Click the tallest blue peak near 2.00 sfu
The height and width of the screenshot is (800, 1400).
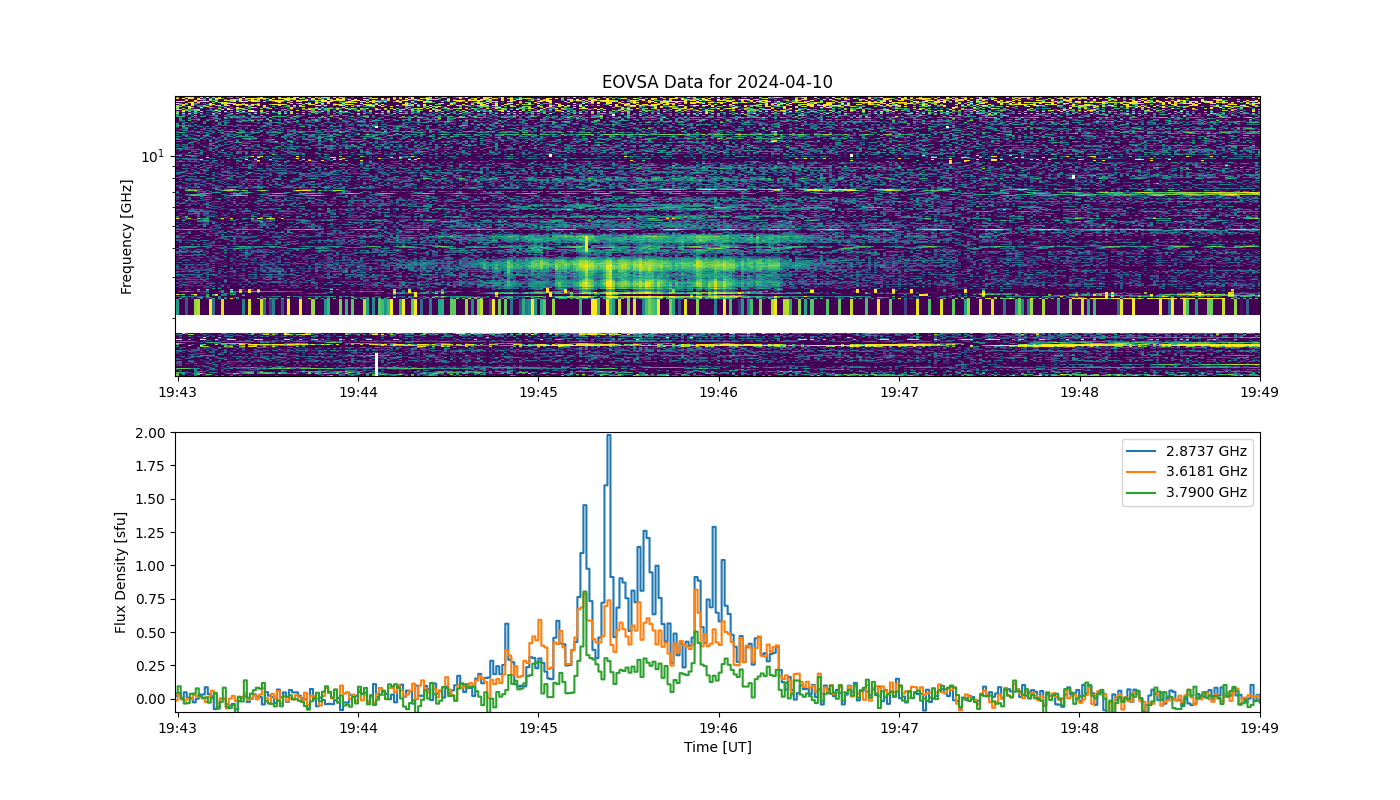click(x=608, y=437)
